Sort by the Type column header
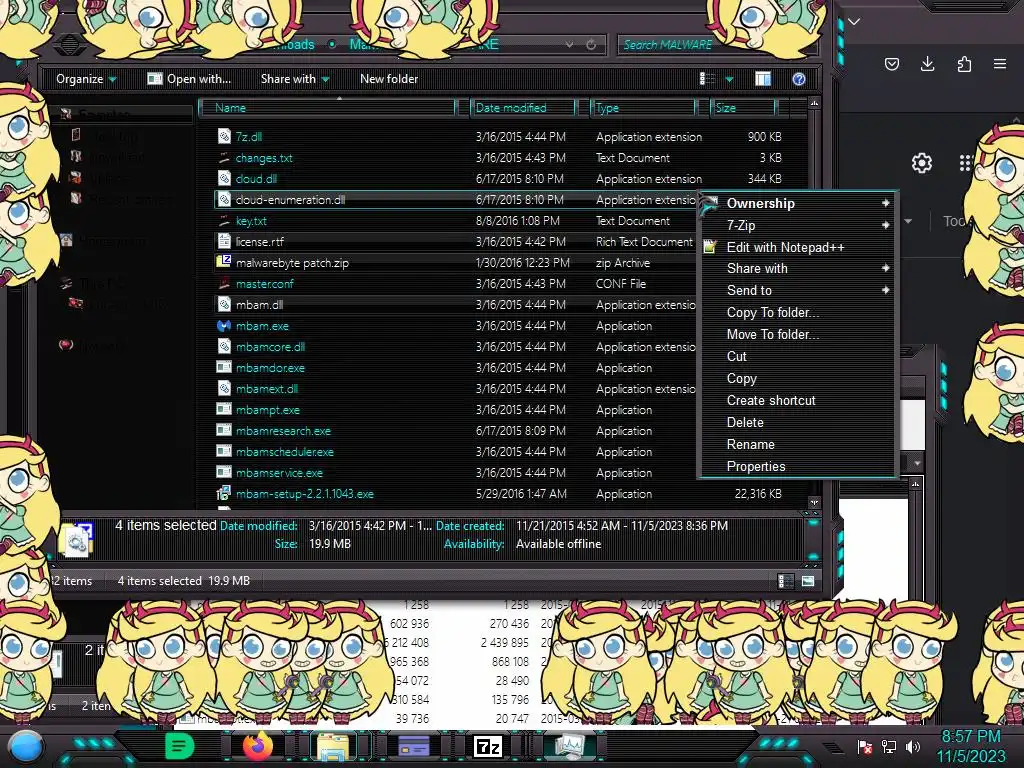The height and width of the screenshot is (768, 1024). point(643,108)
